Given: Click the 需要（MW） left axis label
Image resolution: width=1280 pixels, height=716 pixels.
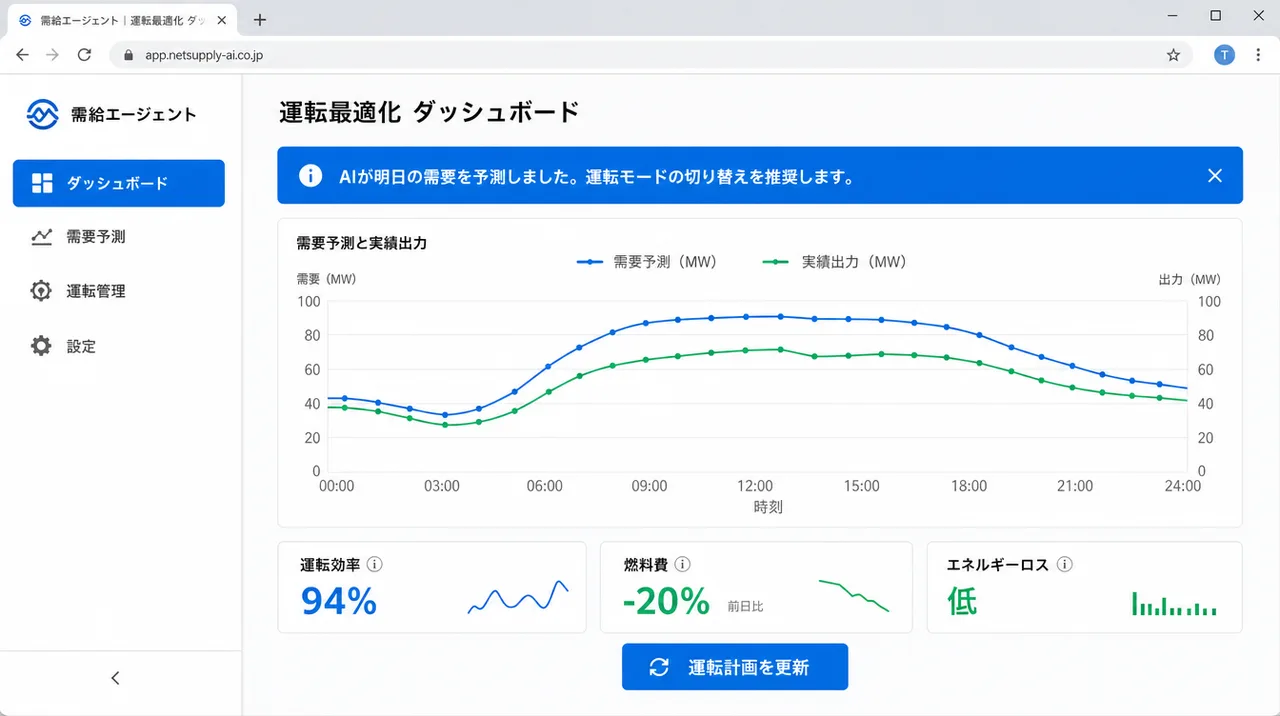Looking at the screenshot, I should [x=326, y=279].
